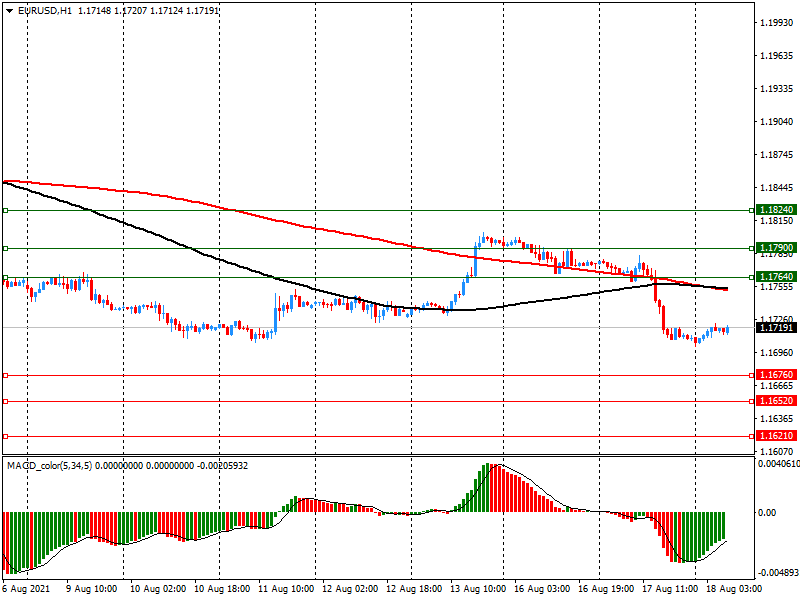Select the 1.16520 red level label

click(x=776, y=401)
